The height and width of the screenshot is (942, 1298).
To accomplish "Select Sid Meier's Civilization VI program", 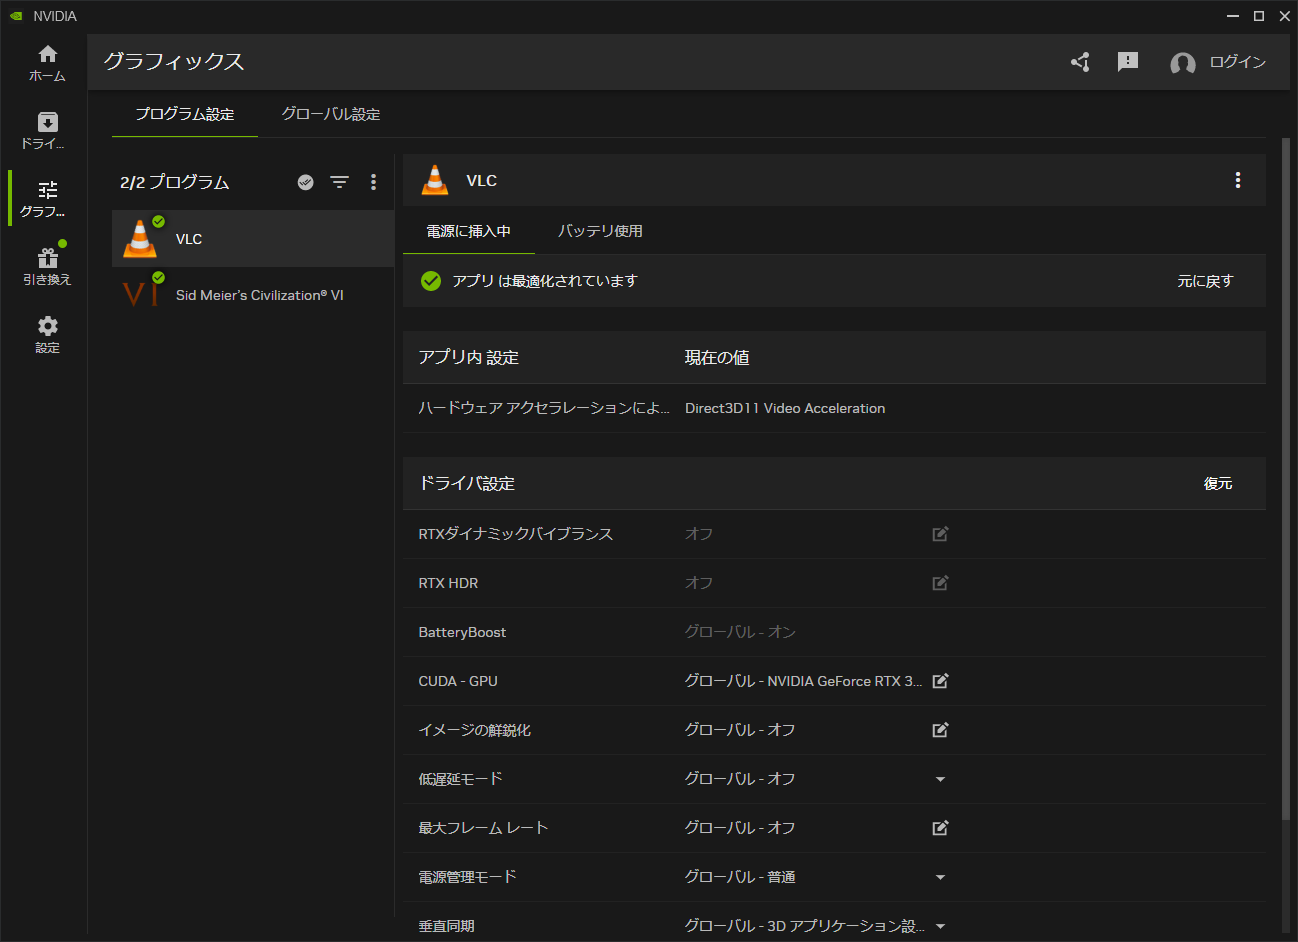I will click(x=253, y=295).
